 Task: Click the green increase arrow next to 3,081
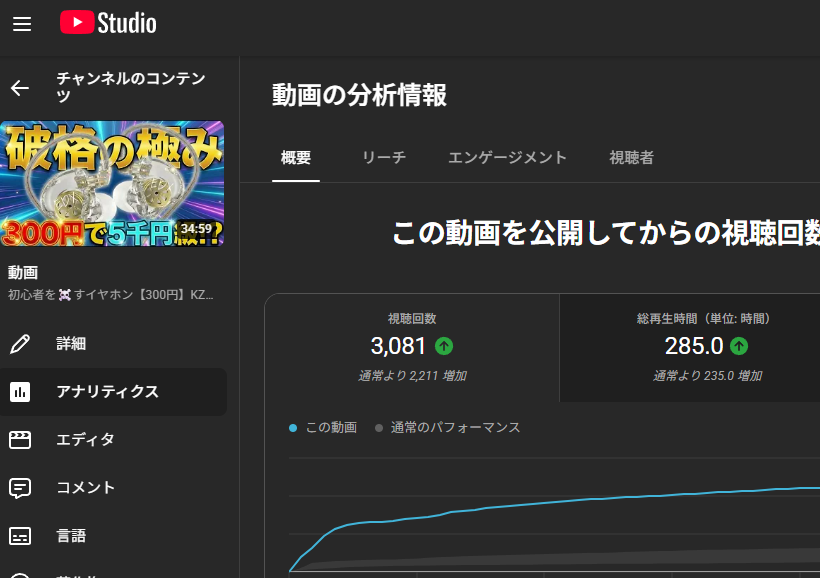(x=444, y=346)
